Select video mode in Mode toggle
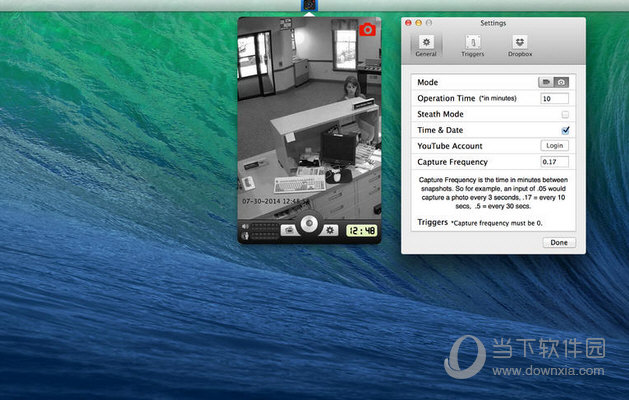The image size is (629, 400). tap(546, 82)
